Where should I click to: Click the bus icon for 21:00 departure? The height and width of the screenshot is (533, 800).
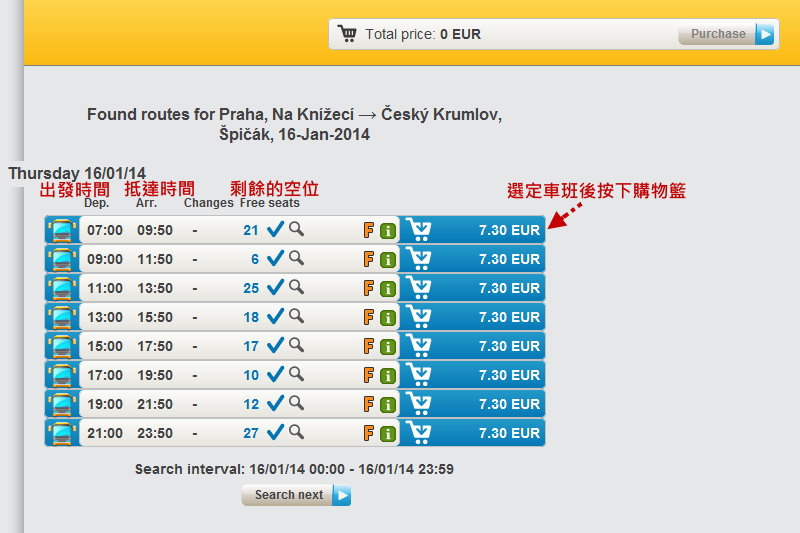(62, 434)
